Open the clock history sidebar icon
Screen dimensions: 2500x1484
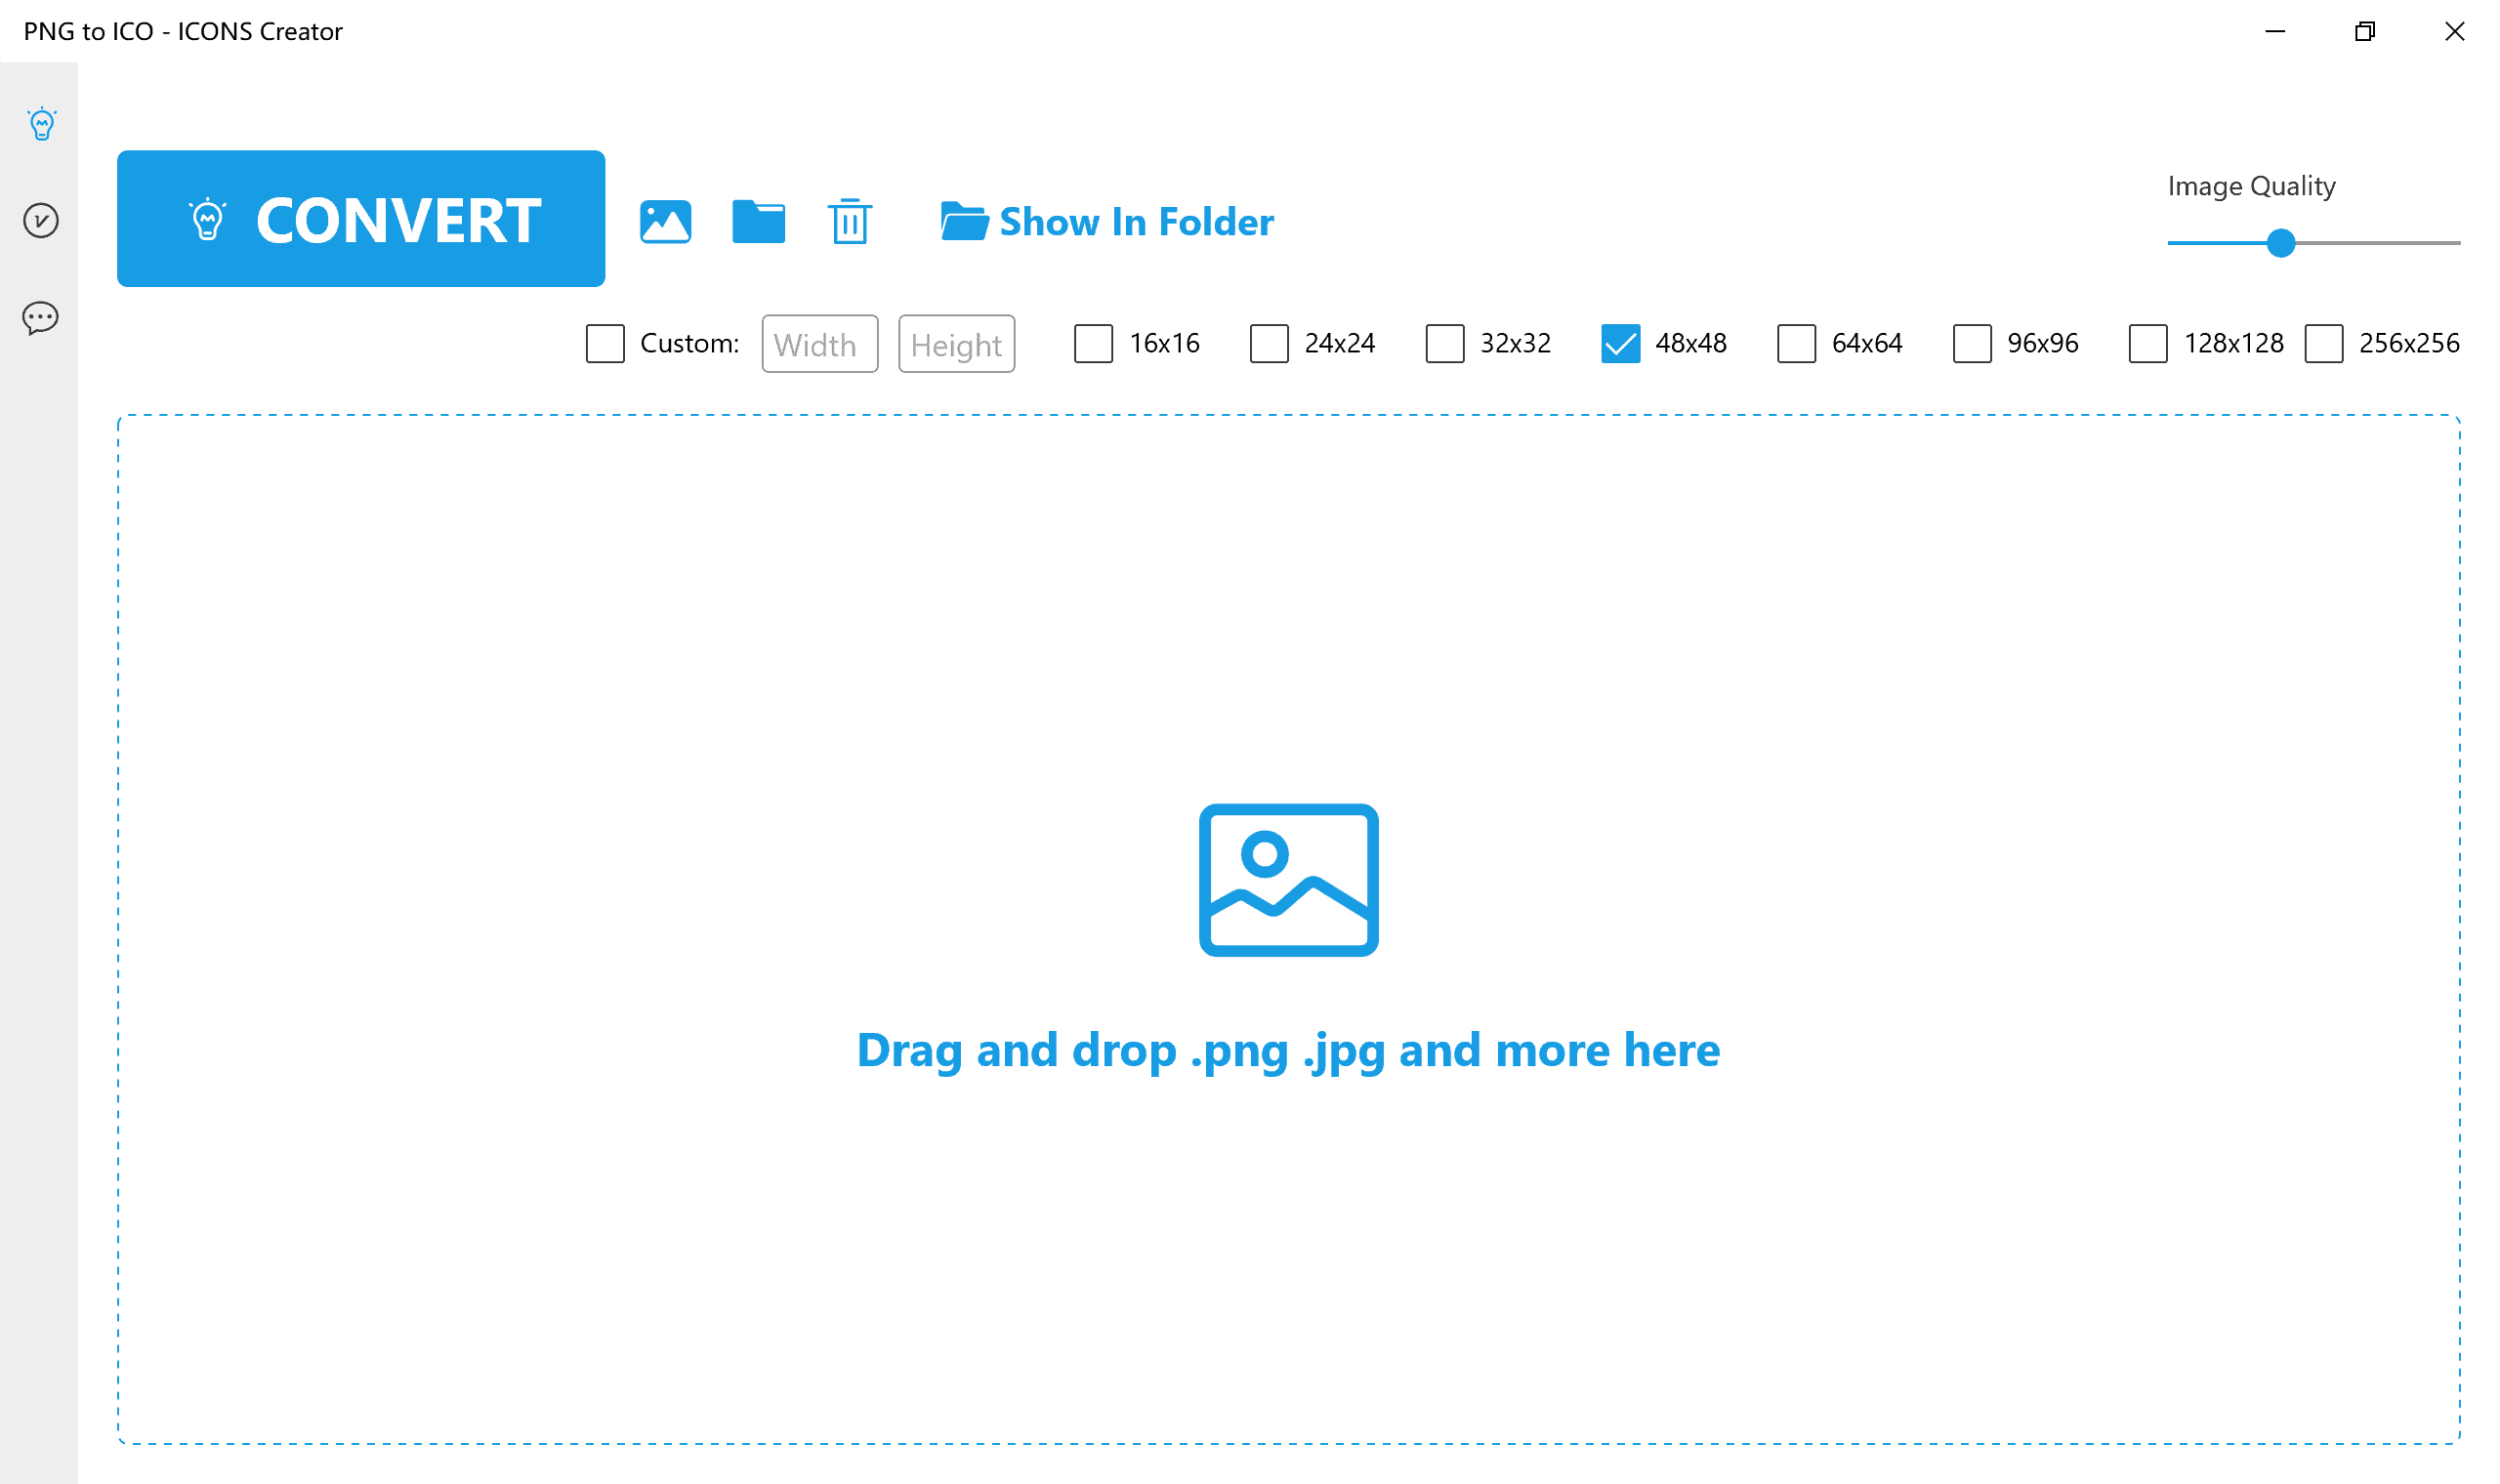[x=41, y=220]
